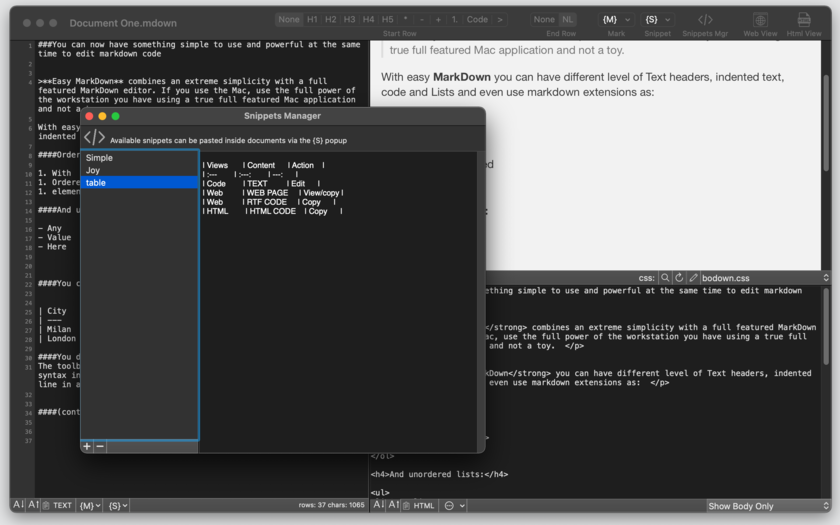Click the '| Web | RTF CODE | Copy' snippet row

pyautogui.click(x=269, y=202)
